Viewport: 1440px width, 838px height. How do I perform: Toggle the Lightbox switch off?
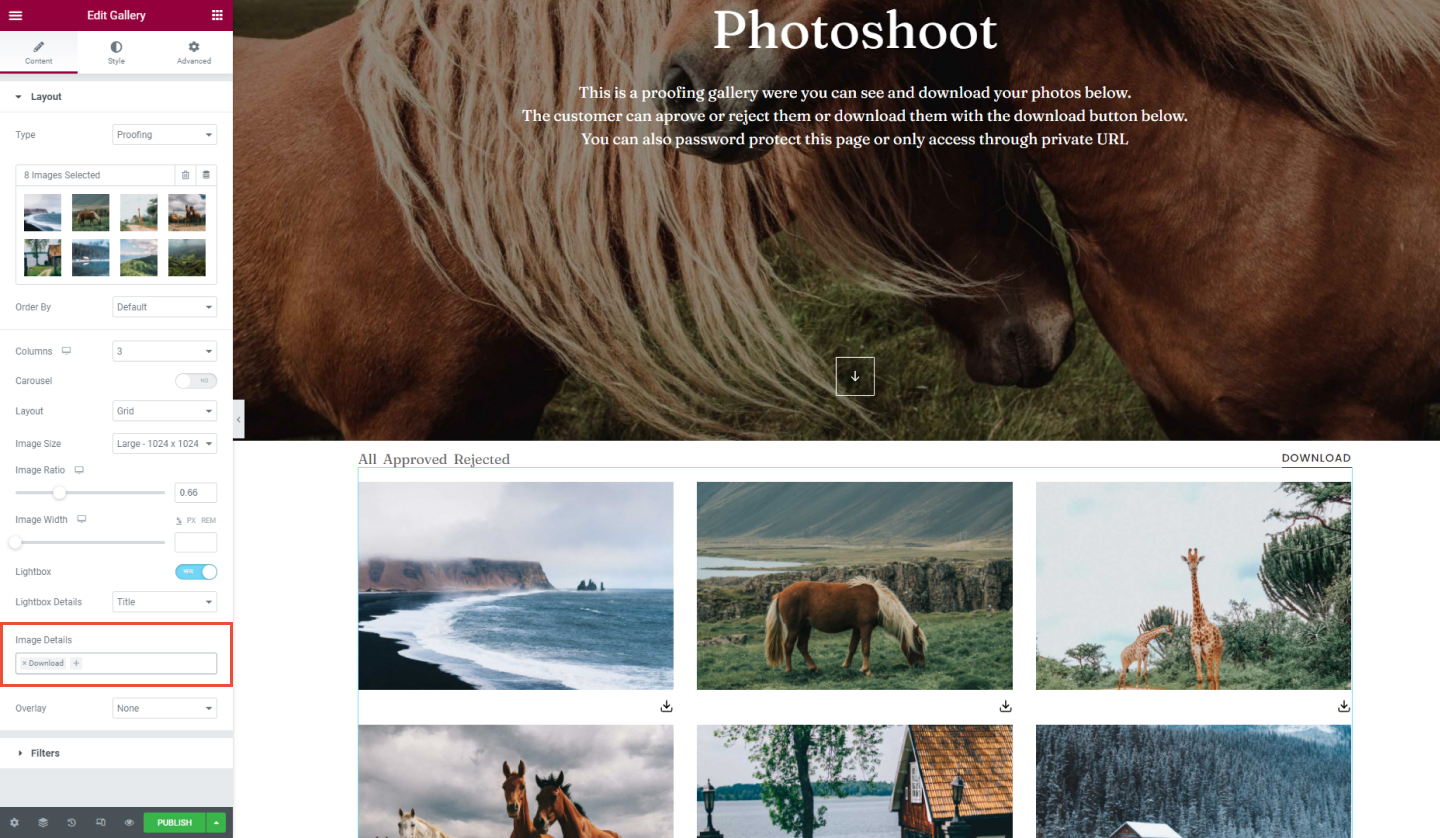(196, 572)
